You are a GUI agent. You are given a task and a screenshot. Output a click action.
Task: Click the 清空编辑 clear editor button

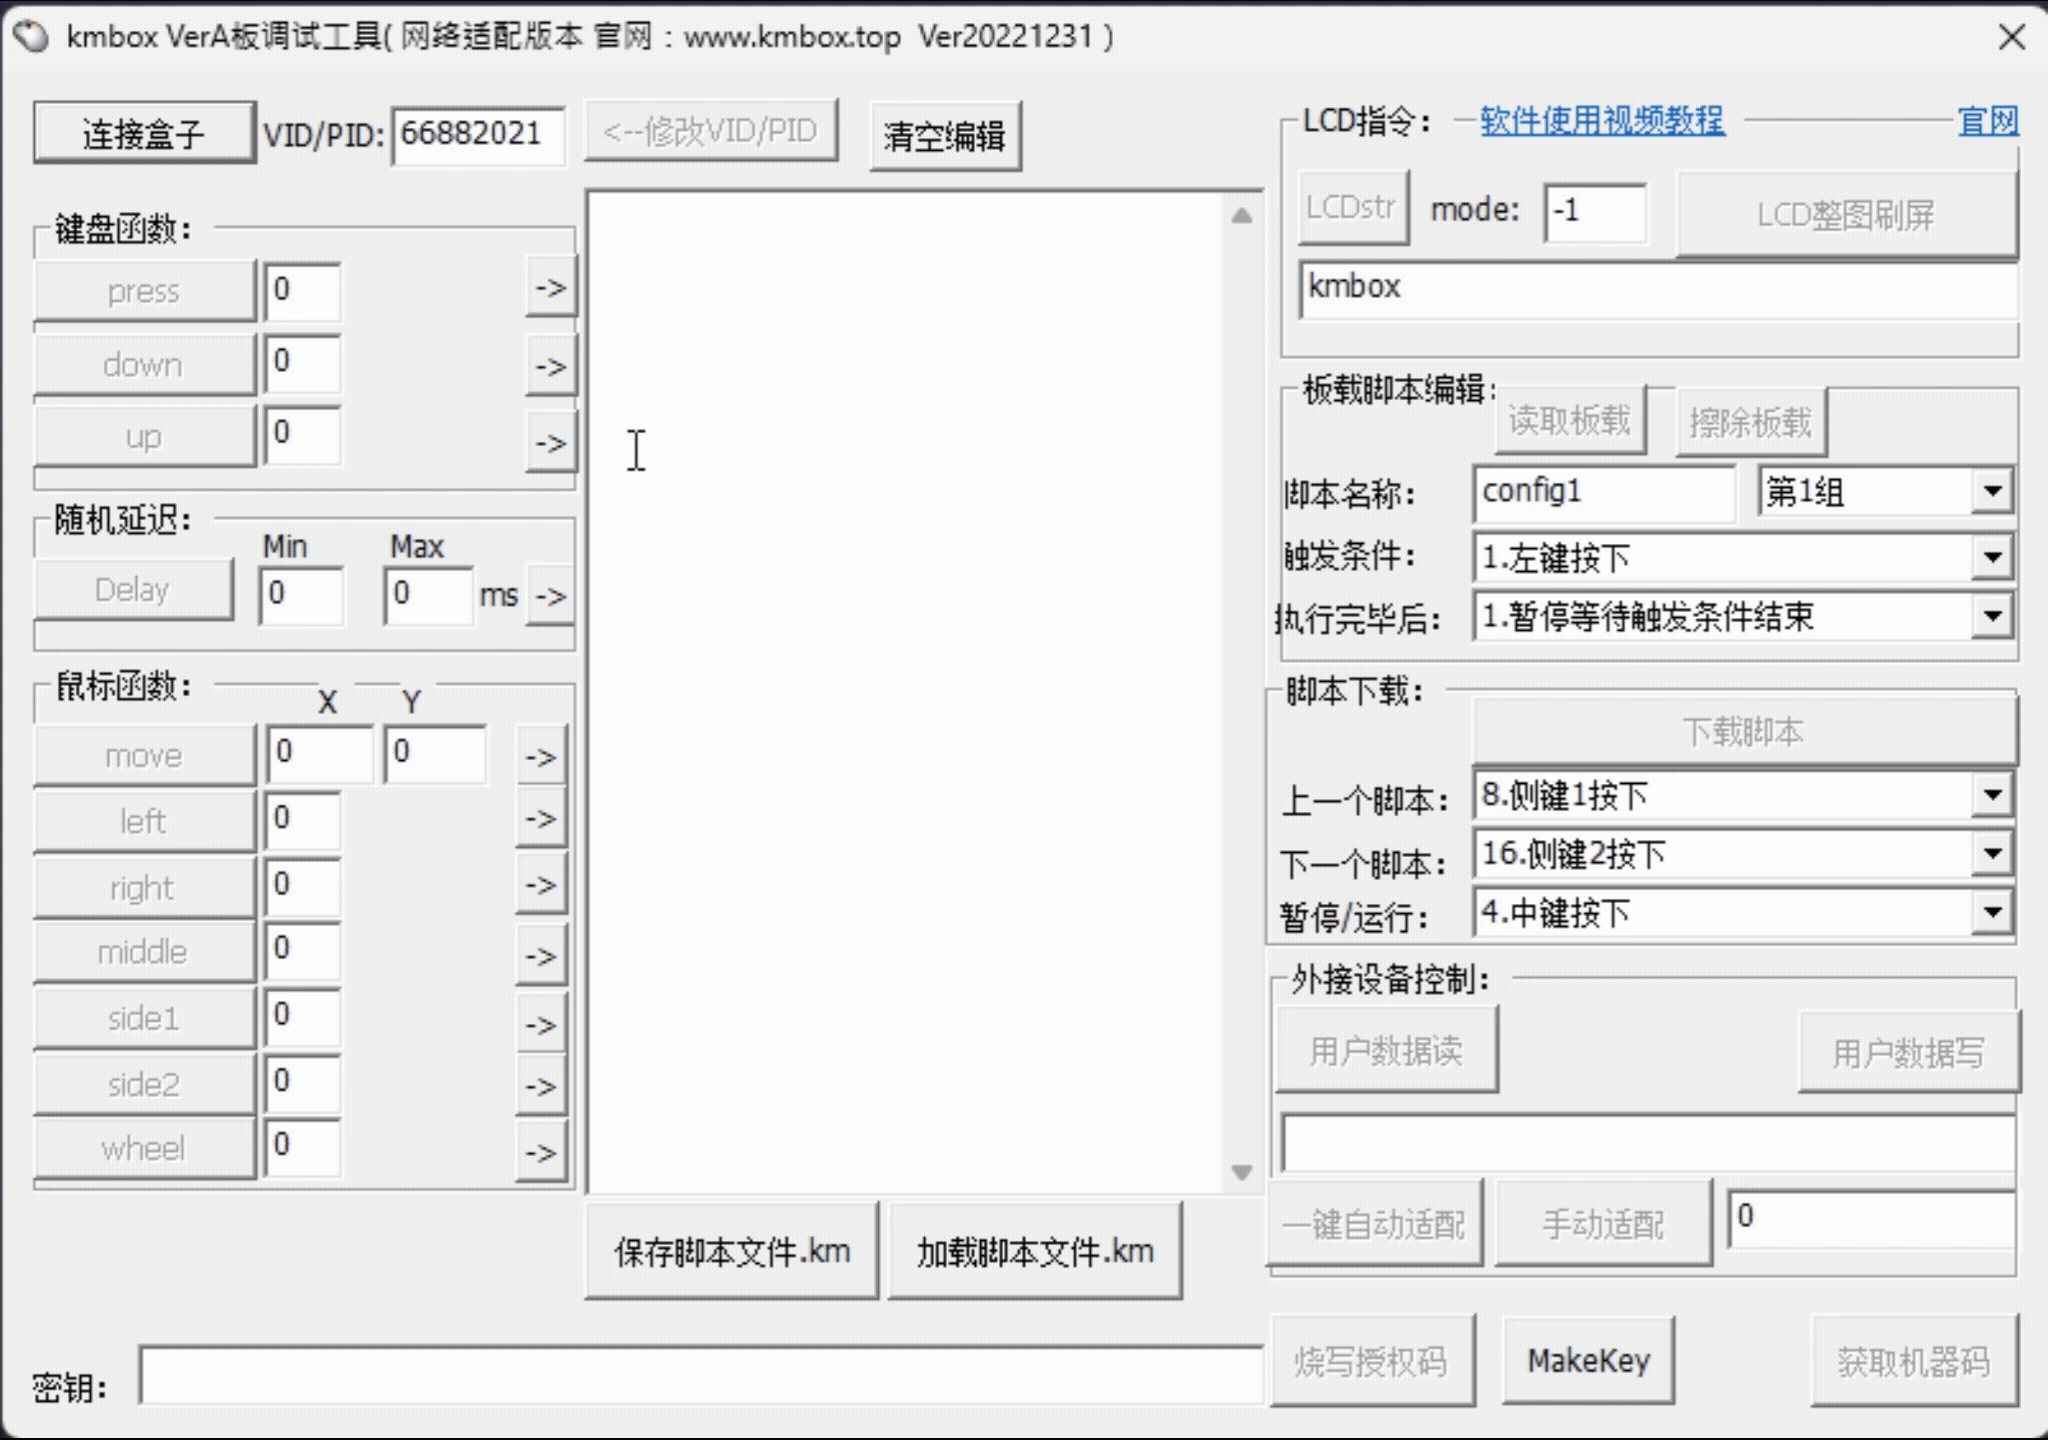point(944,136)
